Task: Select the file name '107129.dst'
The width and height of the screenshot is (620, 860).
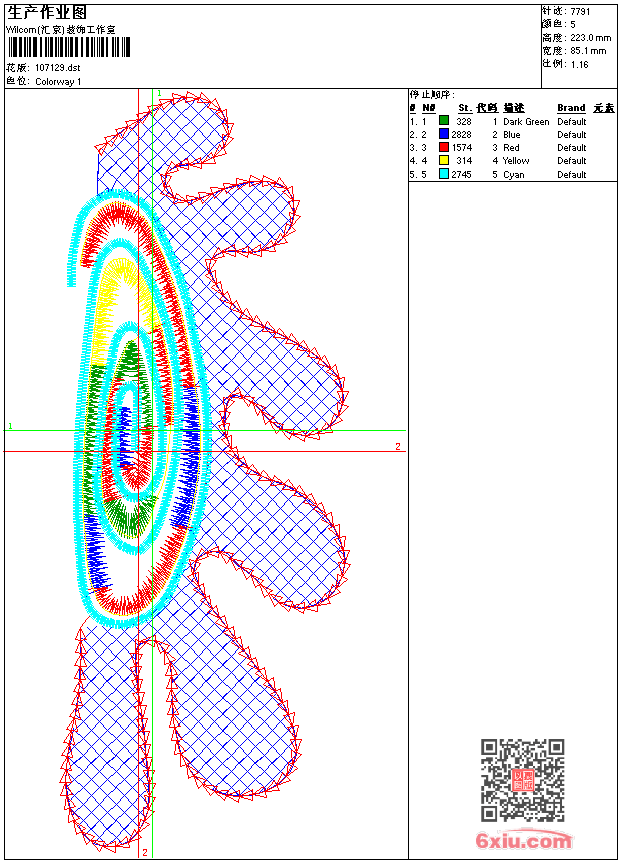Action: 58,67
